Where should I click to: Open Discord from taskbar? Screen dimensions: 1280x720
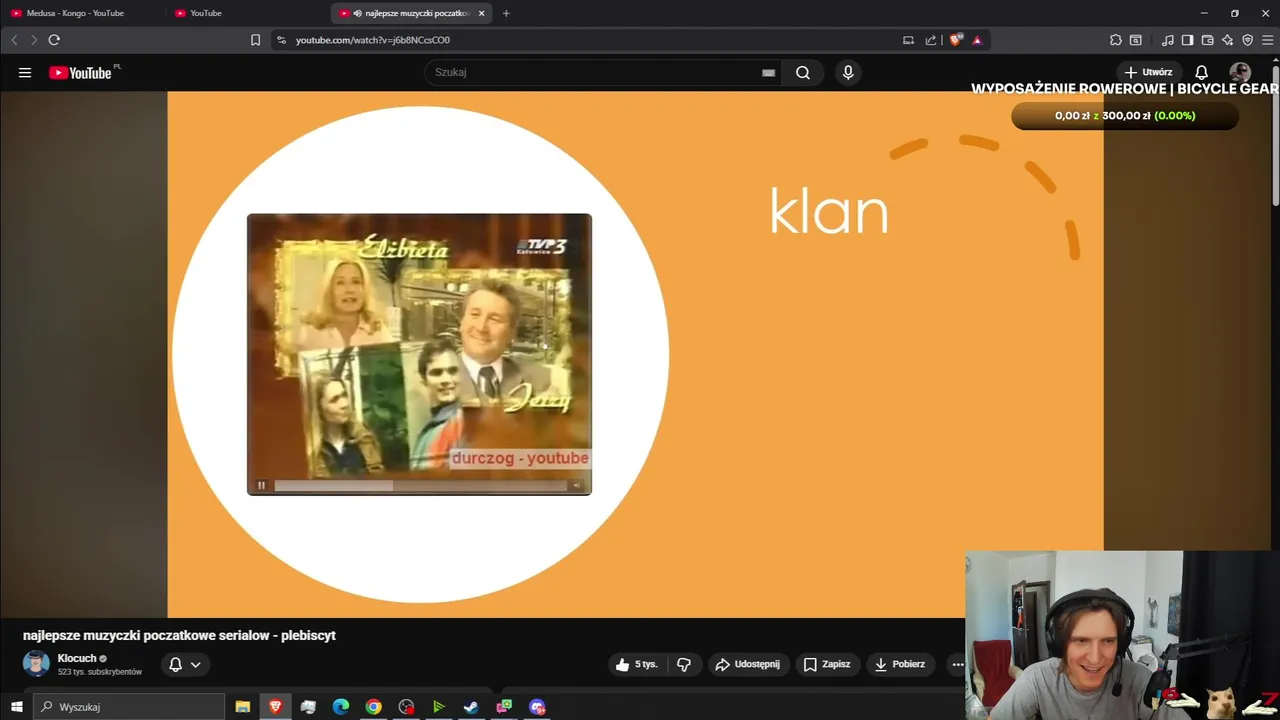pyautogui.click(x=537, y=707)
